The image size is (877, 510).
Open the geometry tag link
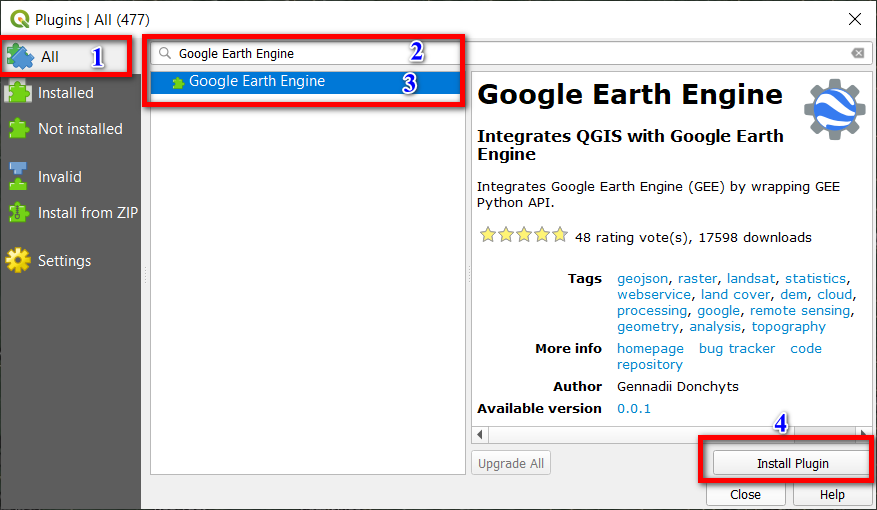648,327
